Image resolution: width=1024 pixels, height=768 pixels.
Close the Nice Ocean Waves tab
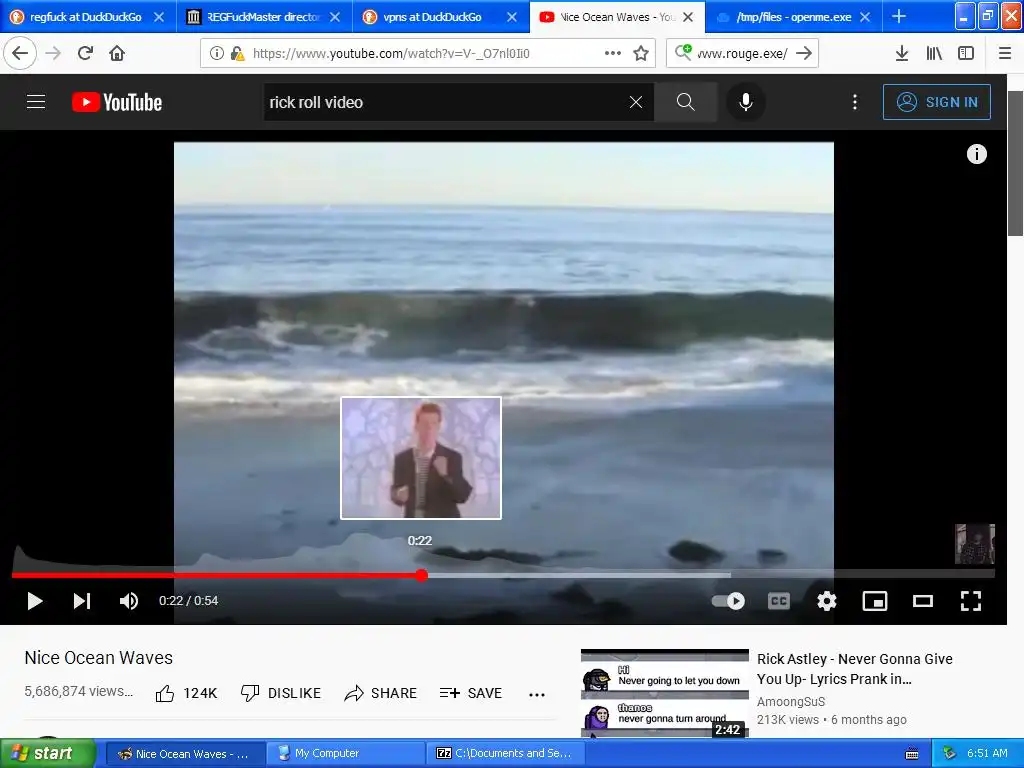pos(688,17)
